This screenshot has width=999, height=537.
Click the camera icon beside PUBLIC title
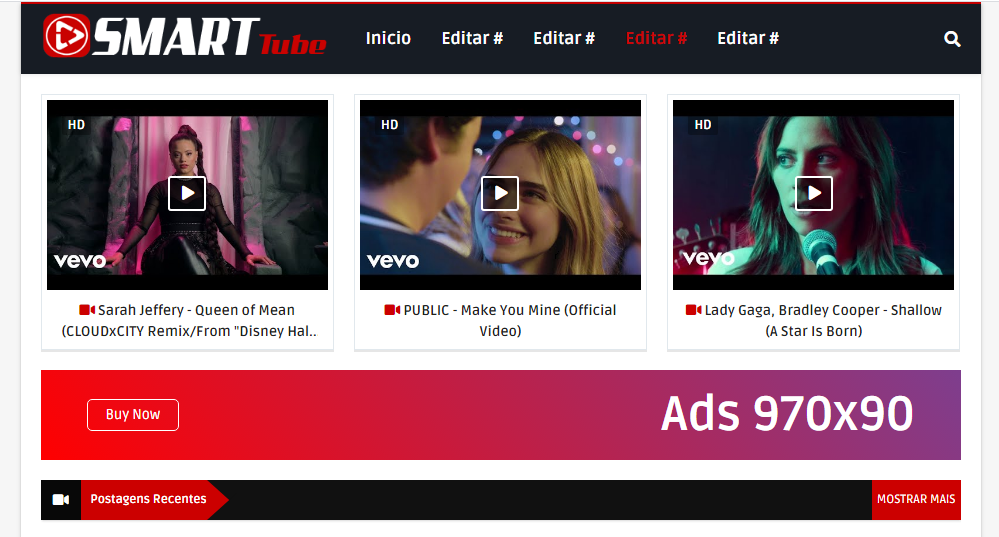point(392,310)
